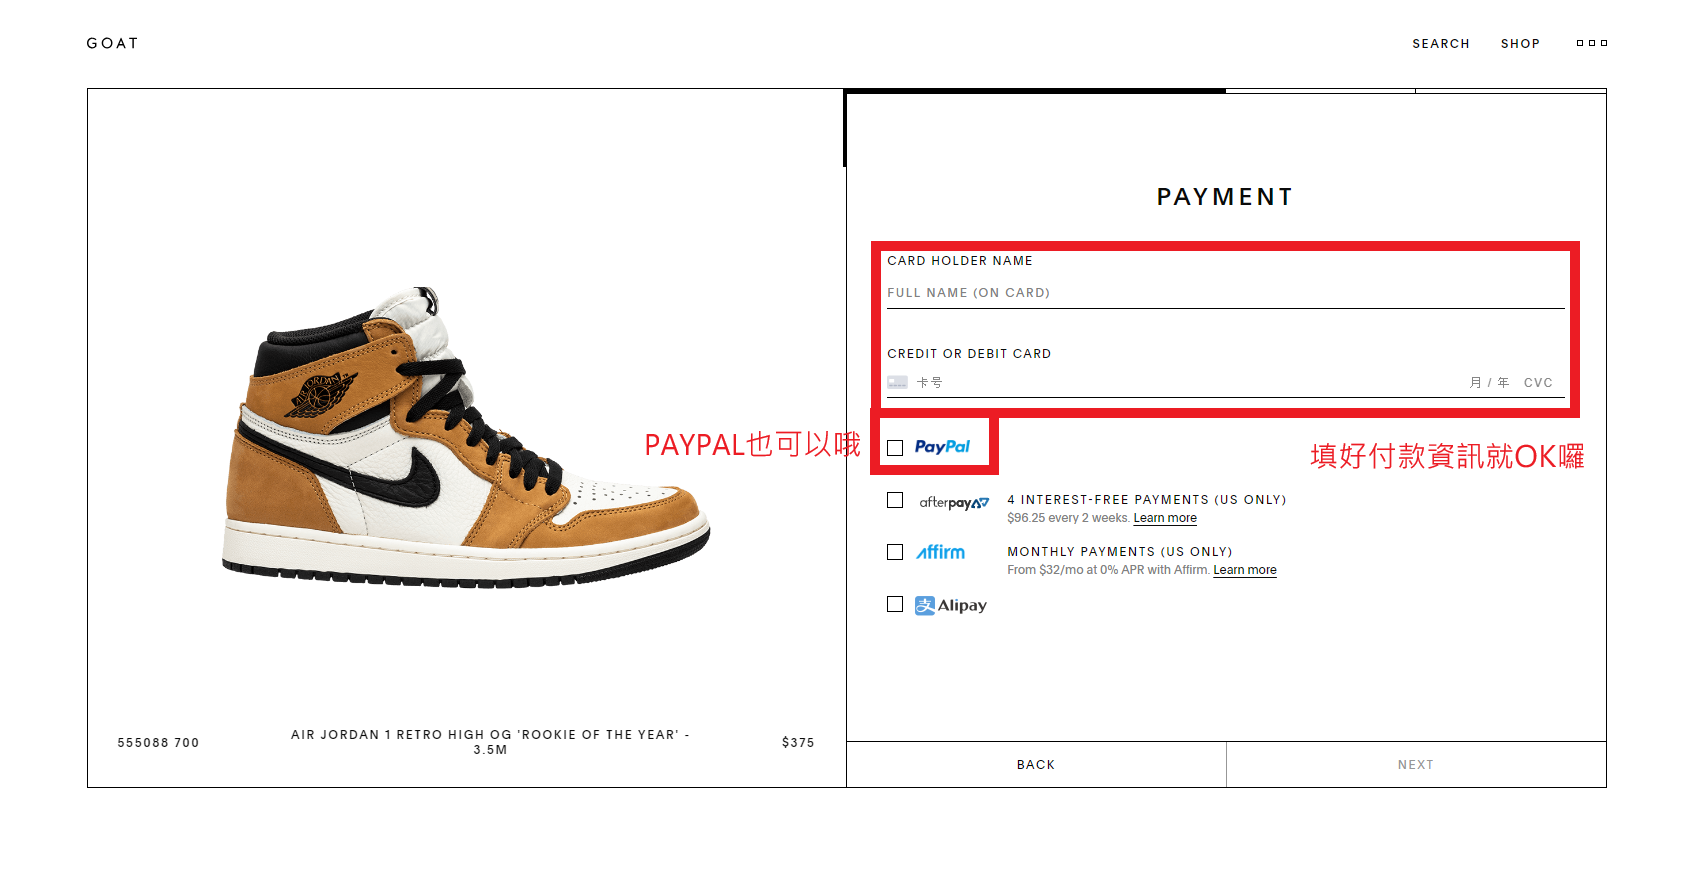Click the credit card icon in card field
The image size is (1694, 875).
(897, 382)
